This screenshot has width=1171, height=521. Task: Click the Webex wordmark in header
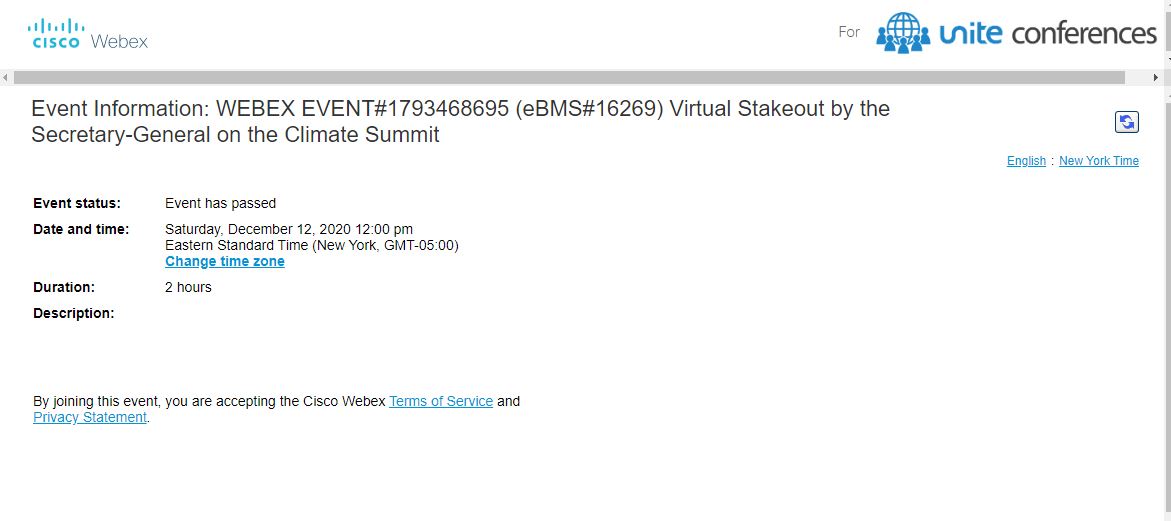pyautogui.click(x=119, y=41)
